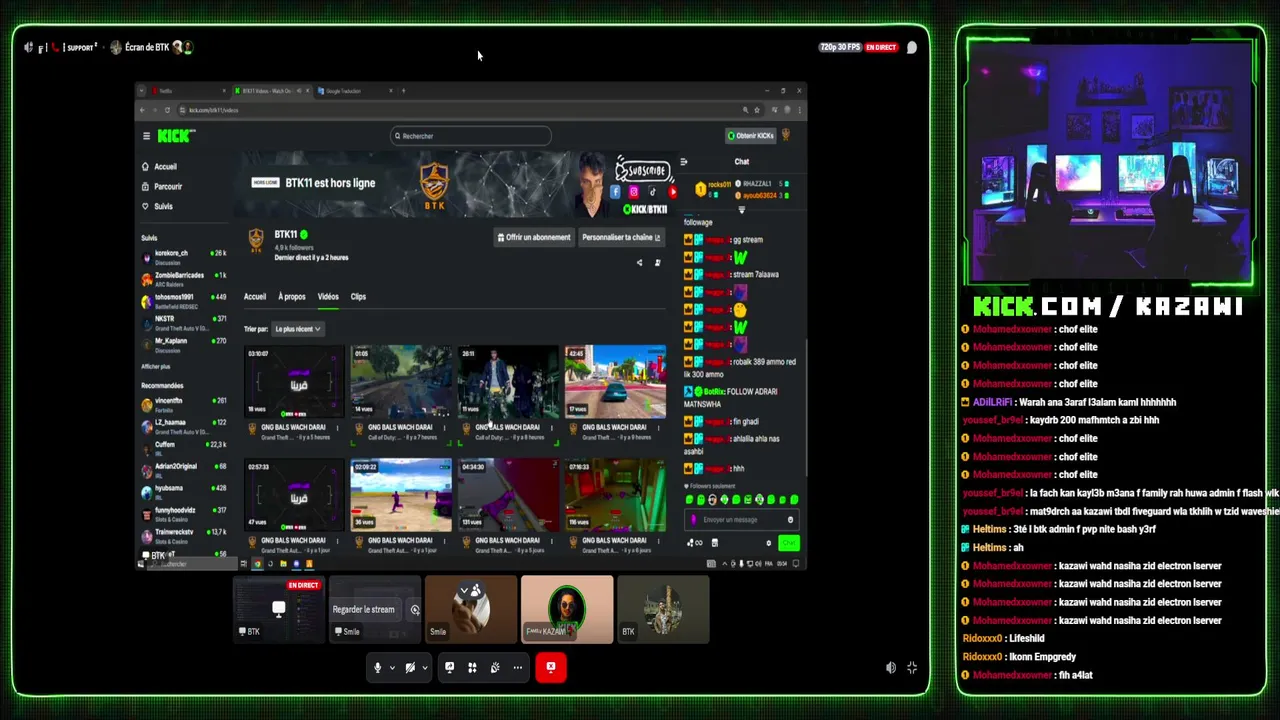The width and height of the screenshot is (1280, 720).
Task: Select the KAZAWI participant tile
Action: [567, 608]
